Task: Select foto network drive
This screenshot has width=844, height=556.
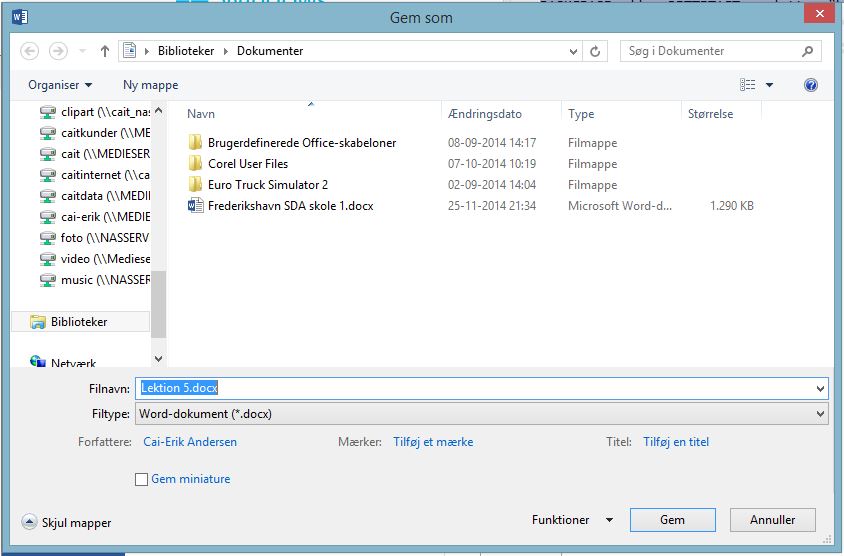Action: coord(95,238)
